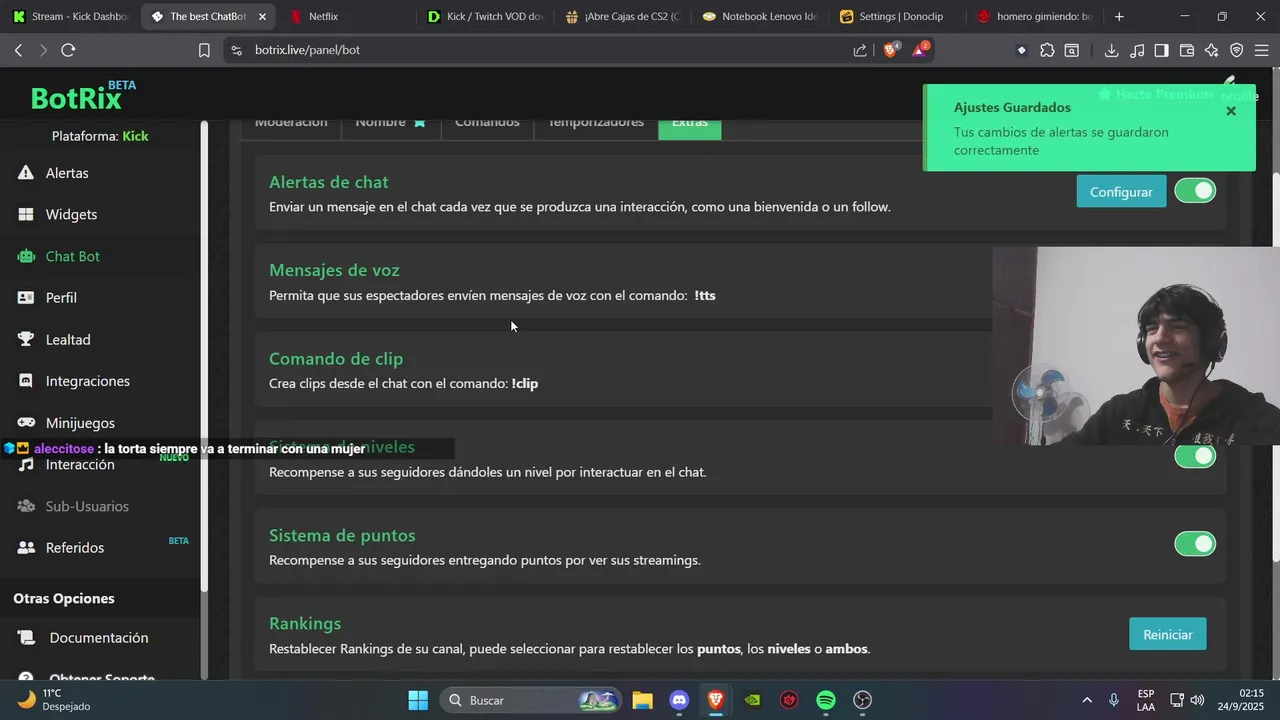The height and width of the screenshot is (720, 1280).
Task: Switch to Abre Cajas de CS2 tab
Action: tap(622, 16)
